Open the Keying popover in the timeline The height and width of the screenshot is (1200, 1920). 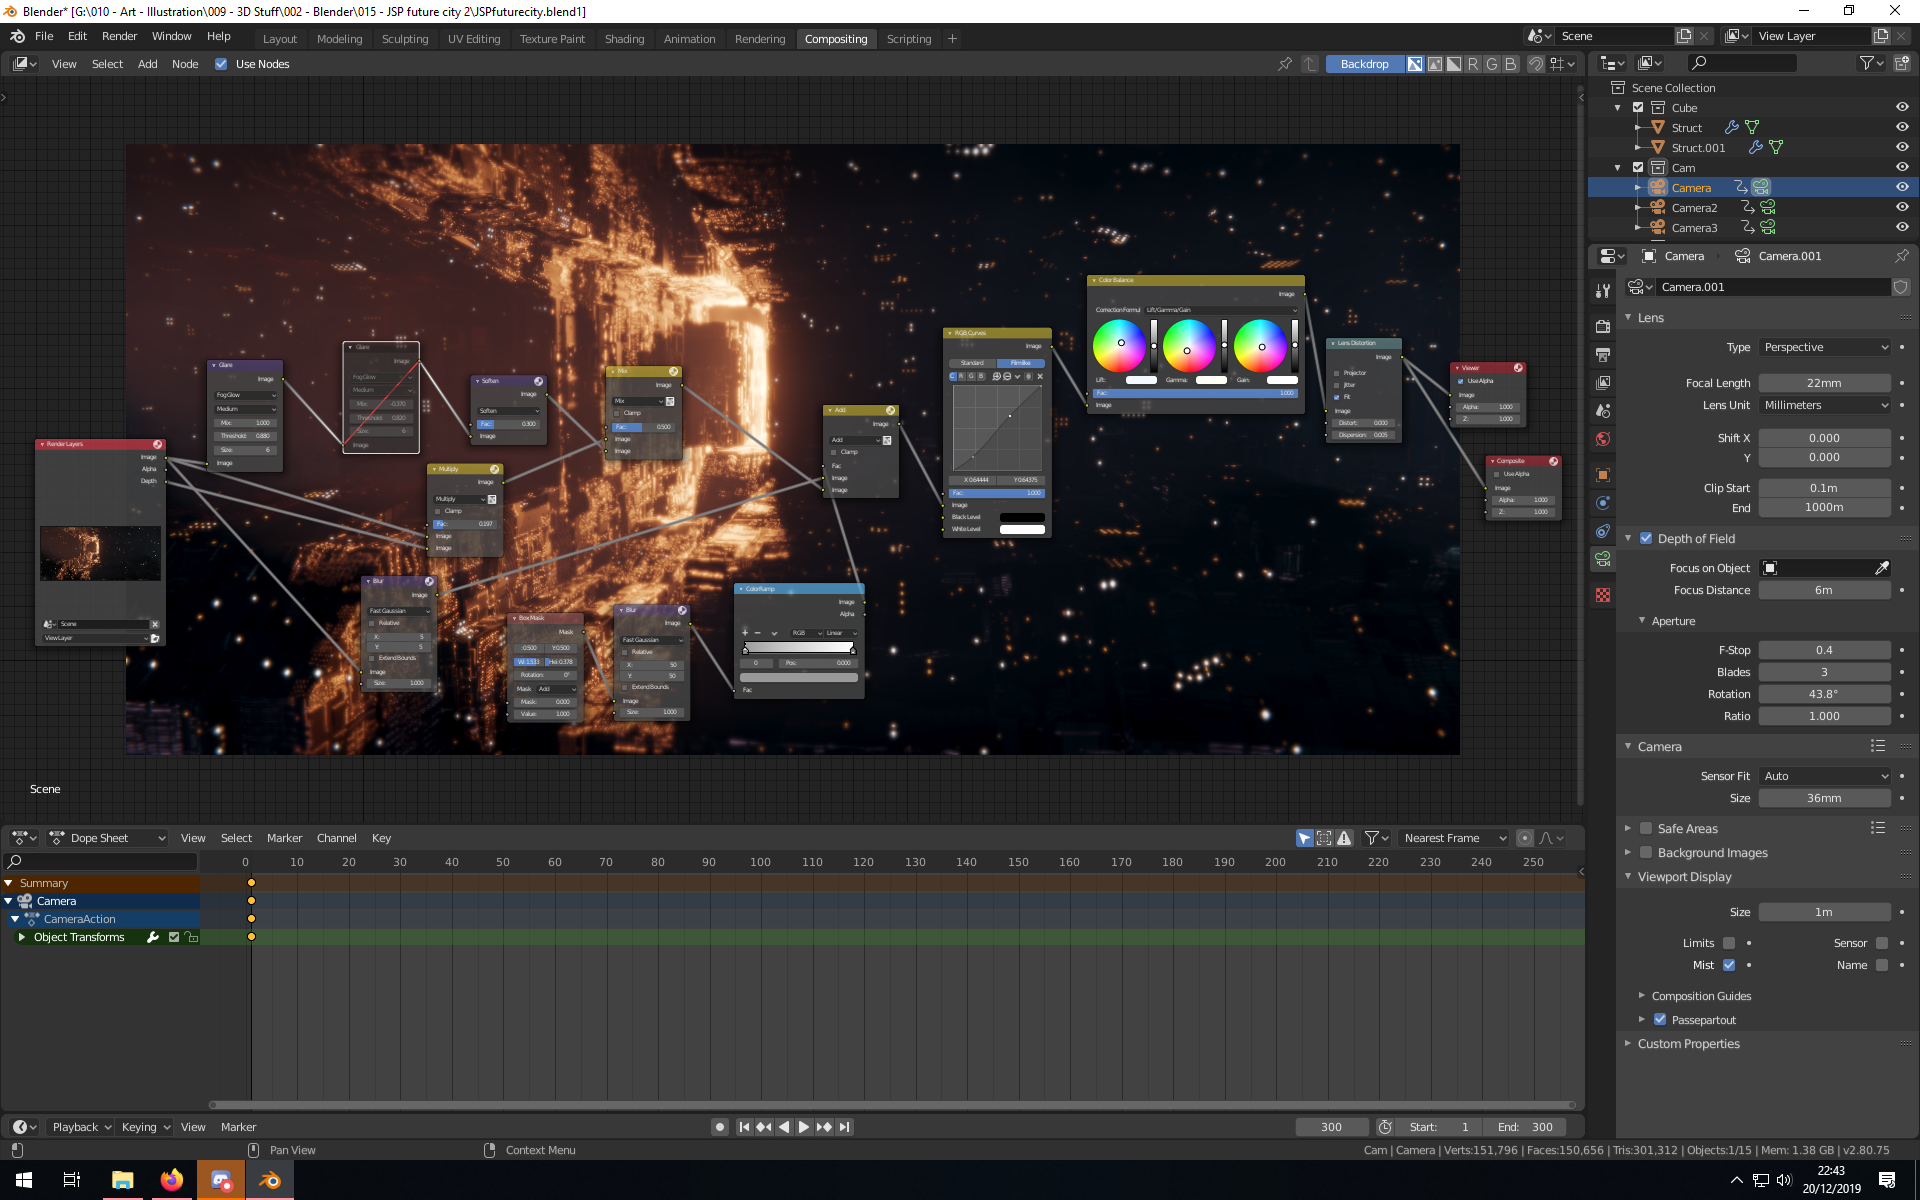(145, 1127)
